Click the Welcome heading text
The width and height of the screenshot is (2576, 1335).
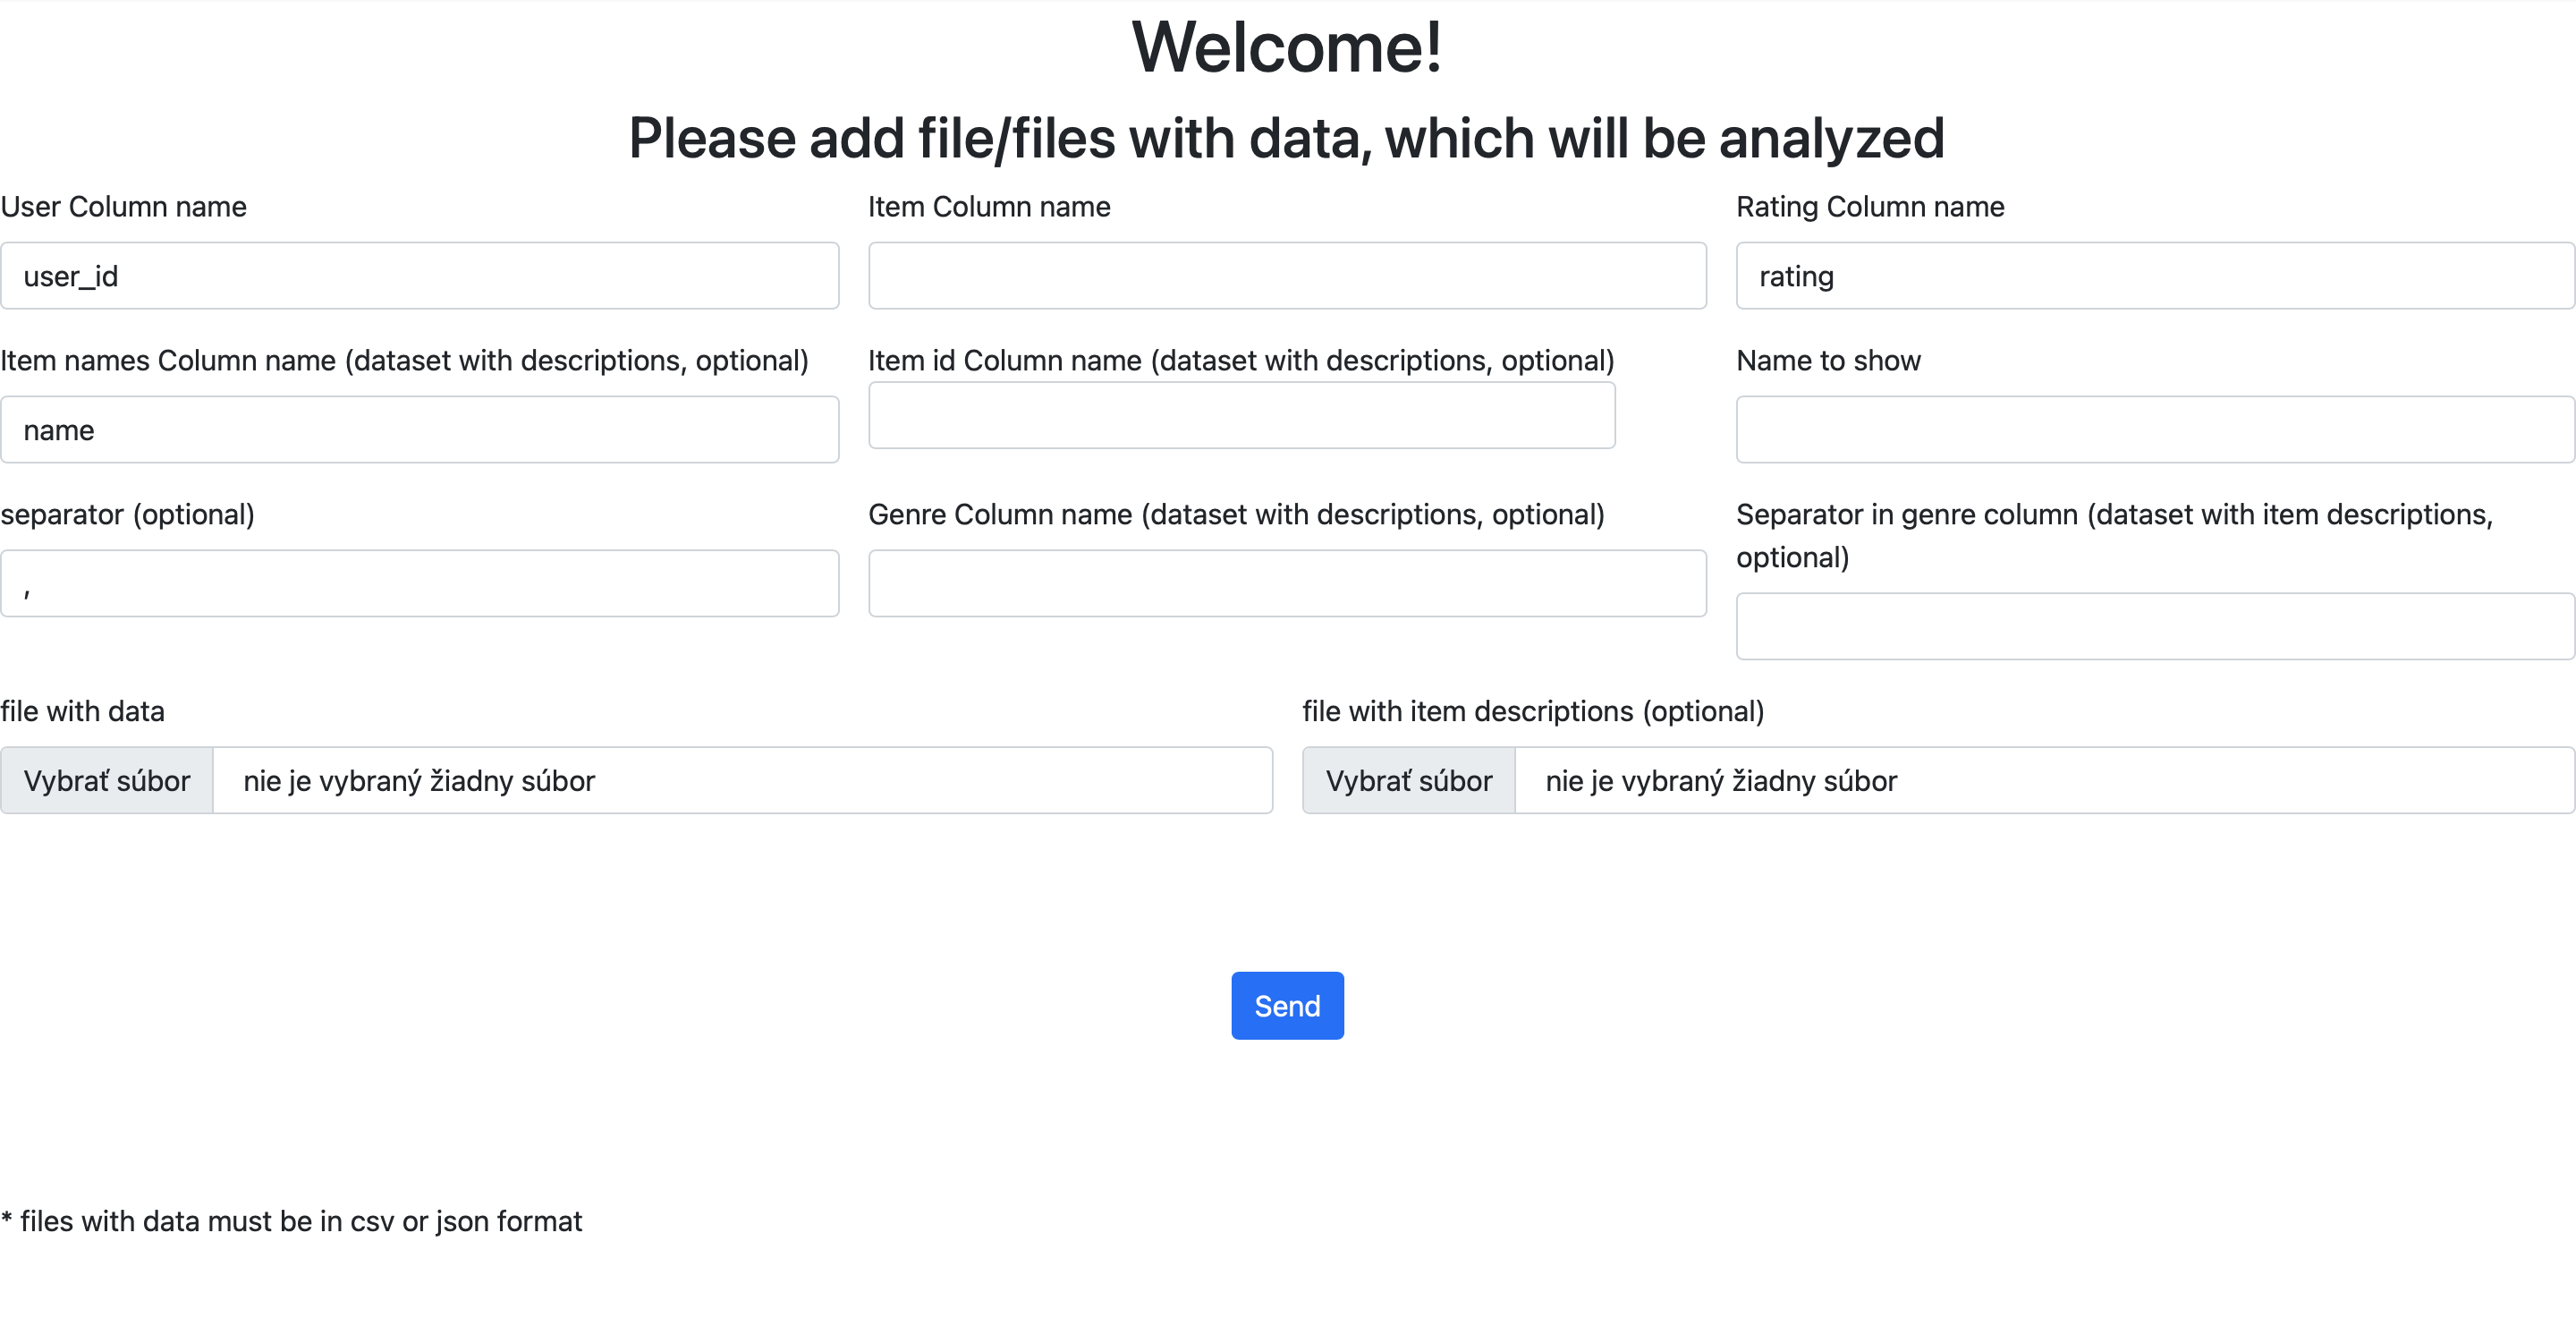[x=1287, y=45]
